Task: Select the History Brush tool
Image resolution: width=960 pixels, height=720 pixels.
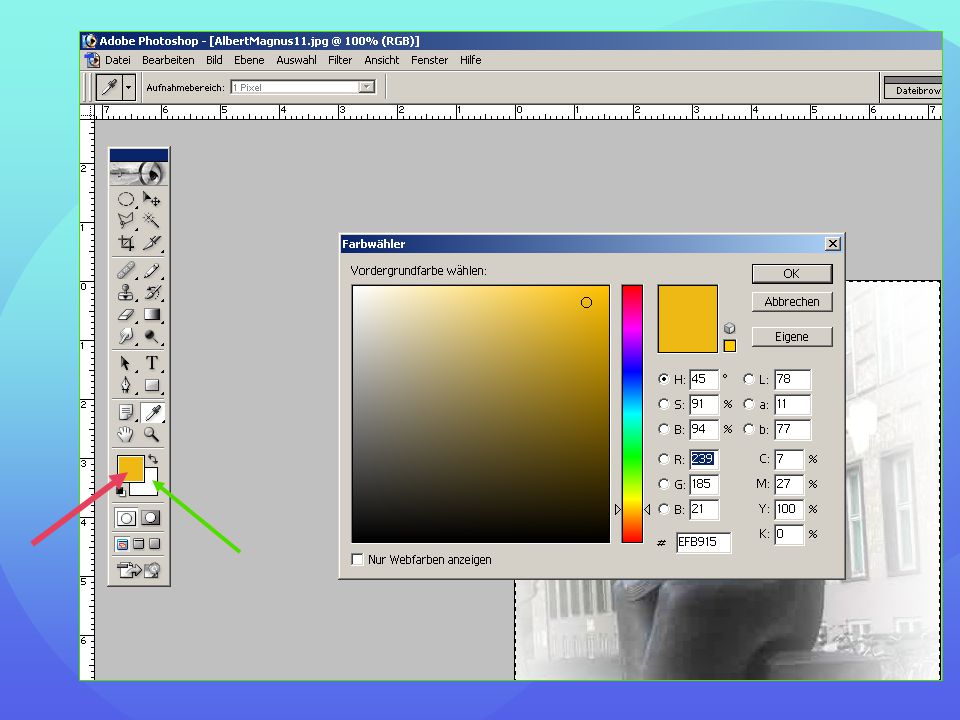Action: pyautogui.click(x=151, y=292)
